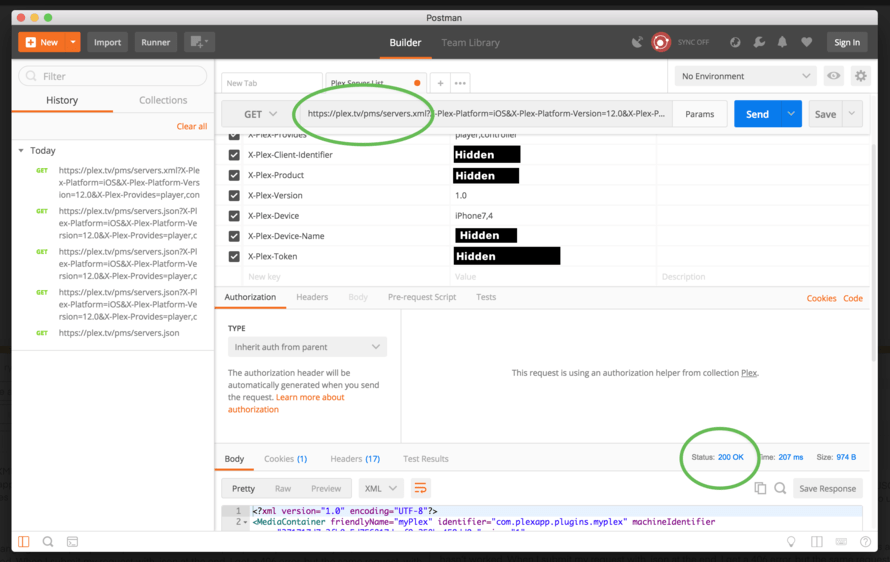
Task: Click Clear all history link
Action: [191, 126]
